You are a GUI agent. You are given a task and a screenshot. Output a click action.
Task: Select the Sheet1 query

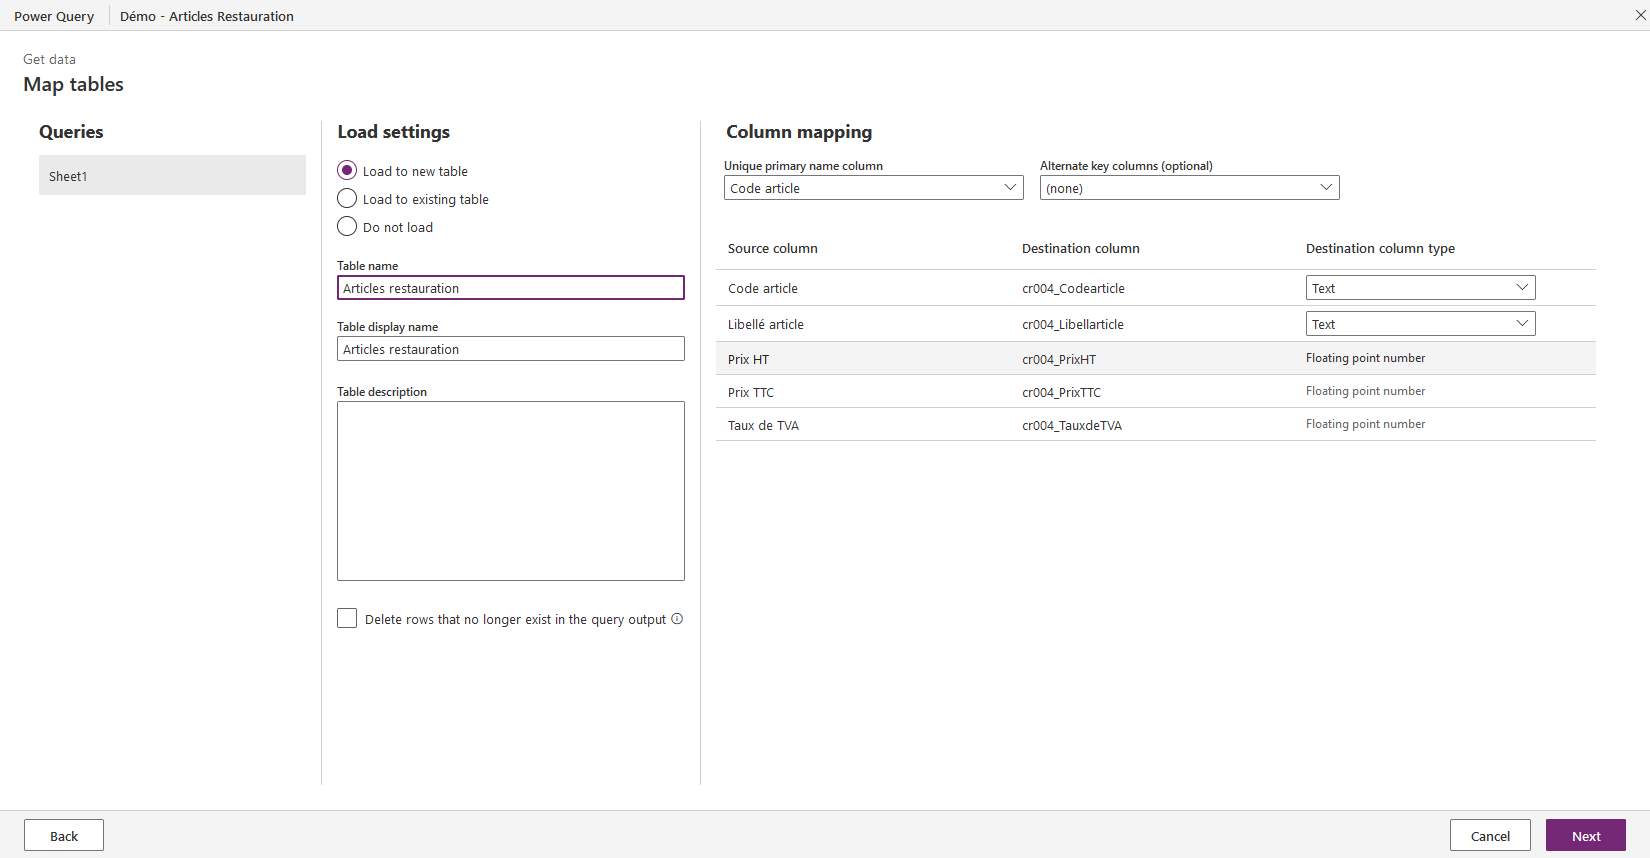172,175
